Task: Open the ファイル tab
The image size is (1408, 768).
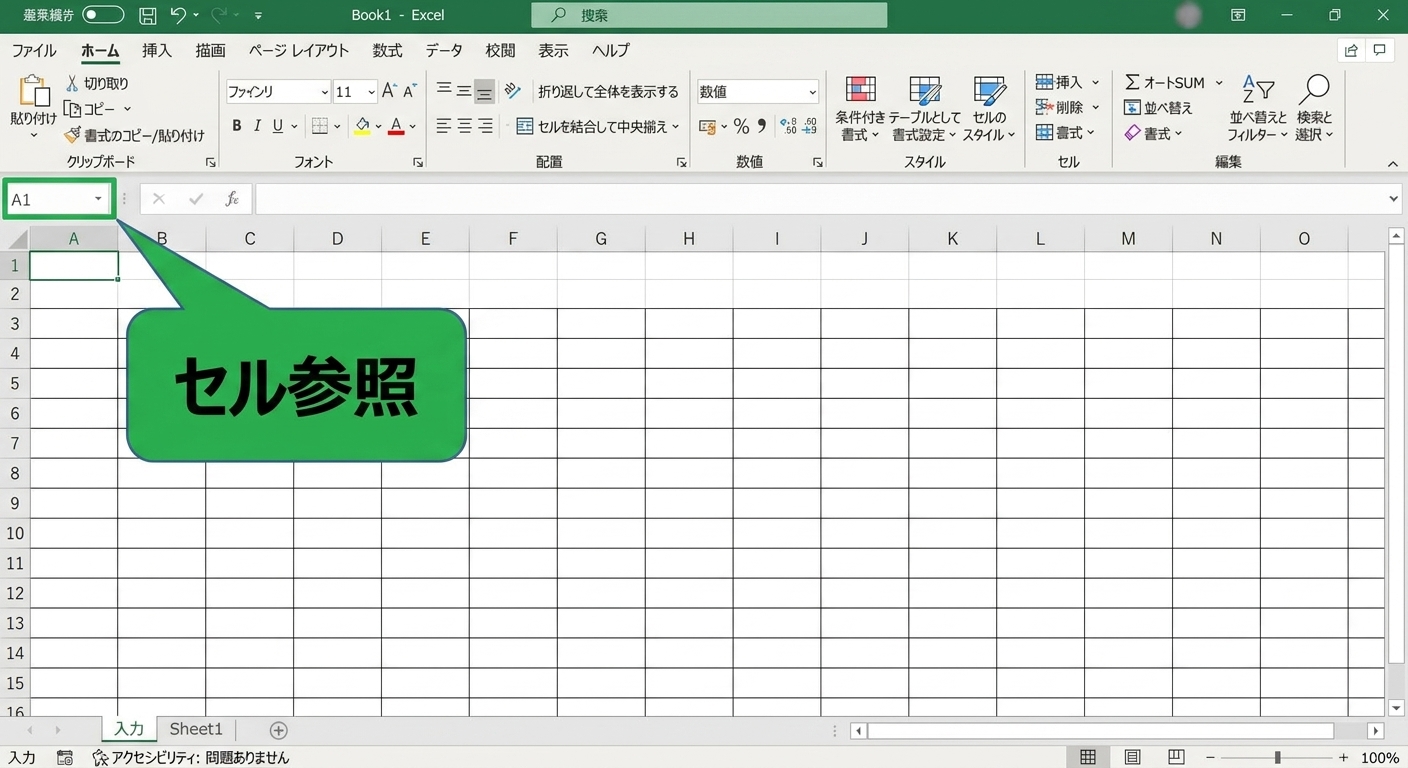Action: coord(34,51)
